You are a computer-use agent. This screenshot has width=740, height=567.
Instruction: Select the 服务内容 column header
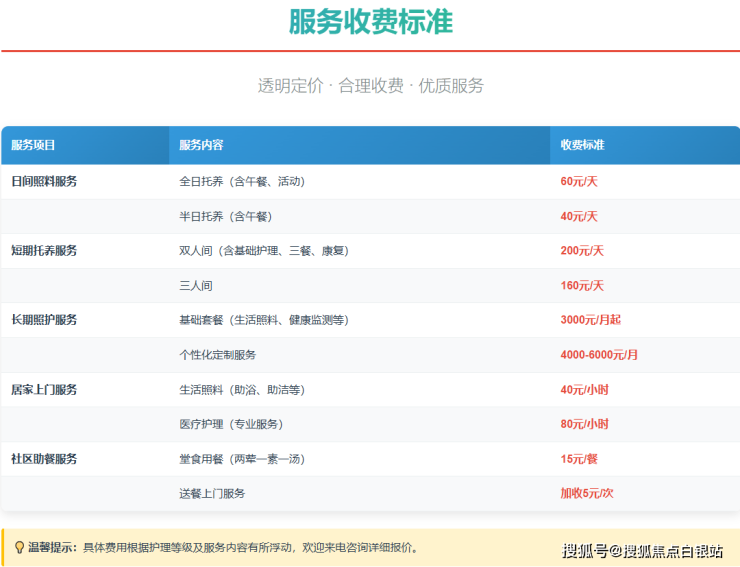(201, 145)
